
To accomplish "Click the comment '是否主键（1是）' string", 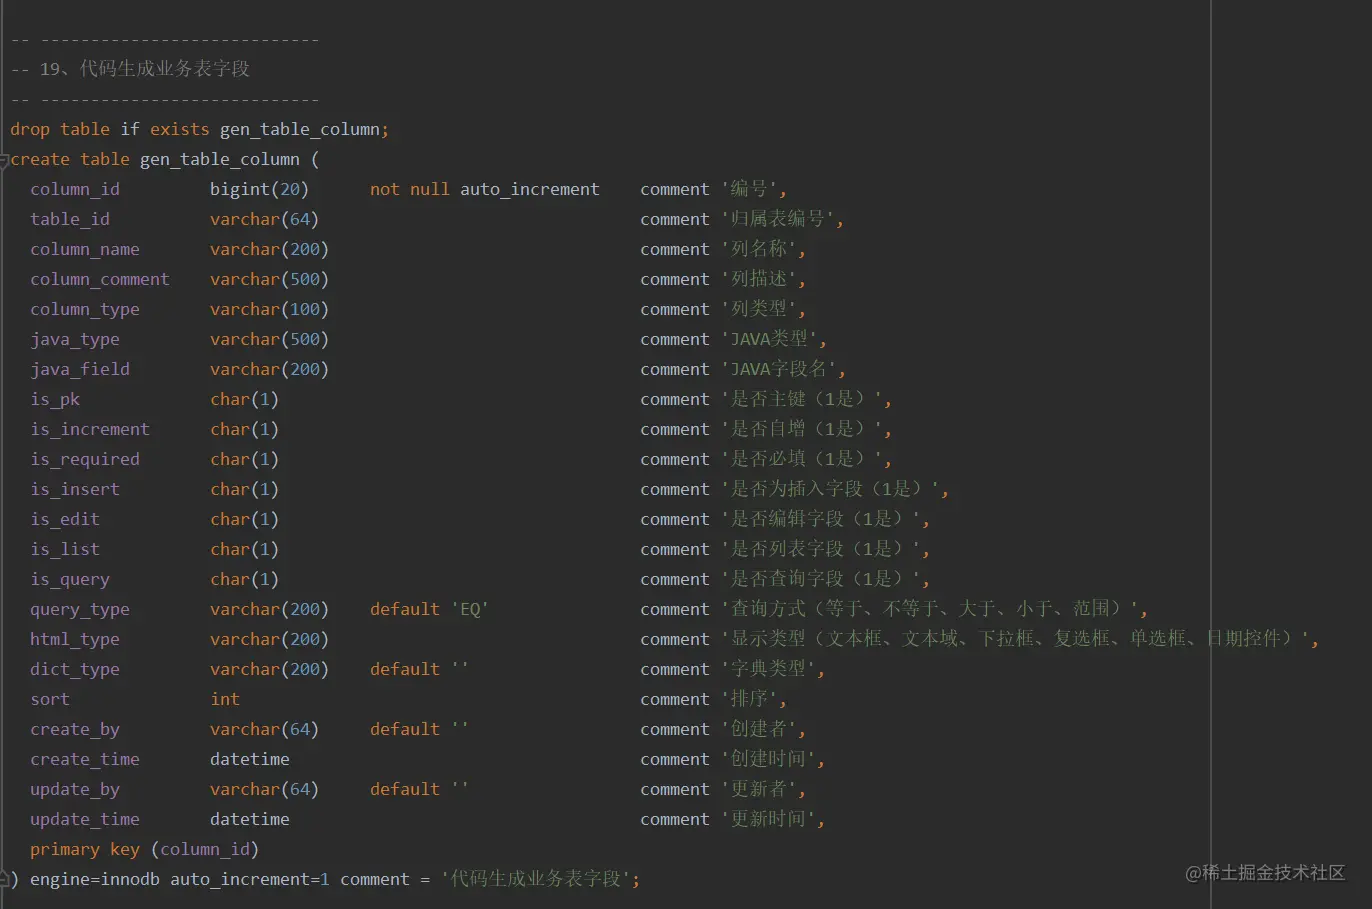I will tap(803, 400).
